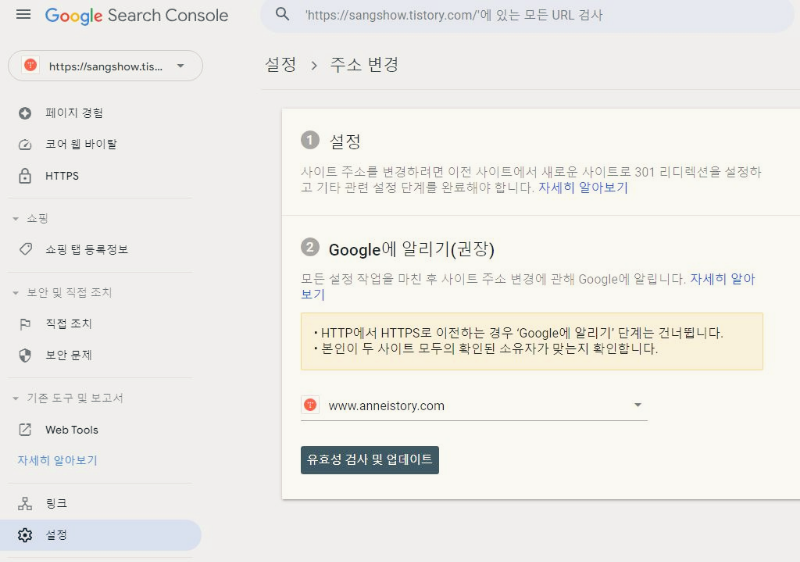The height and width of the screenshot is (562, 800).
Task: Go back to 설정 breadcrumb
Action: tap(281, 65)
